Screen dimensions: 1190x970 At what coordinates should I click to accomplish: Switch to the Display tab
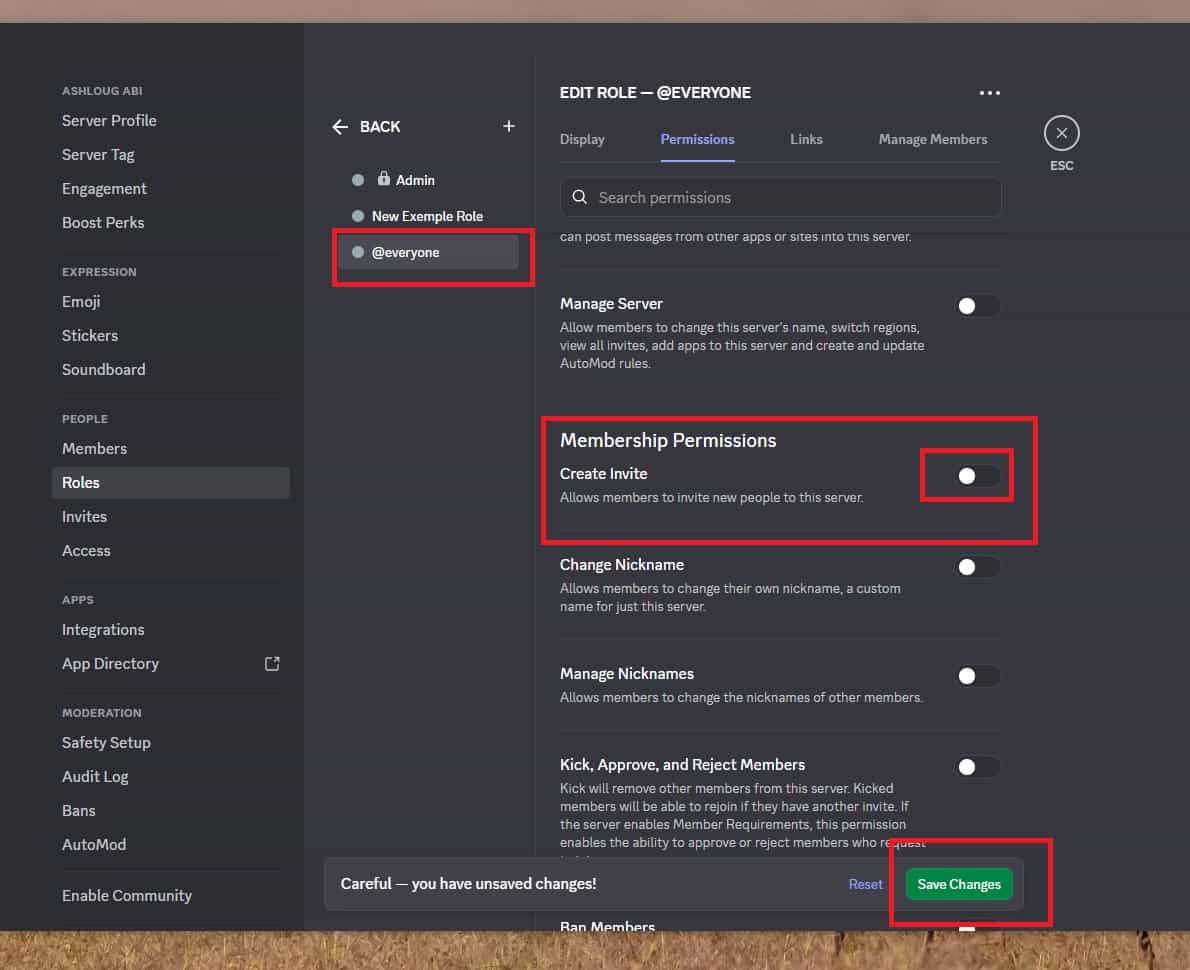582,139
